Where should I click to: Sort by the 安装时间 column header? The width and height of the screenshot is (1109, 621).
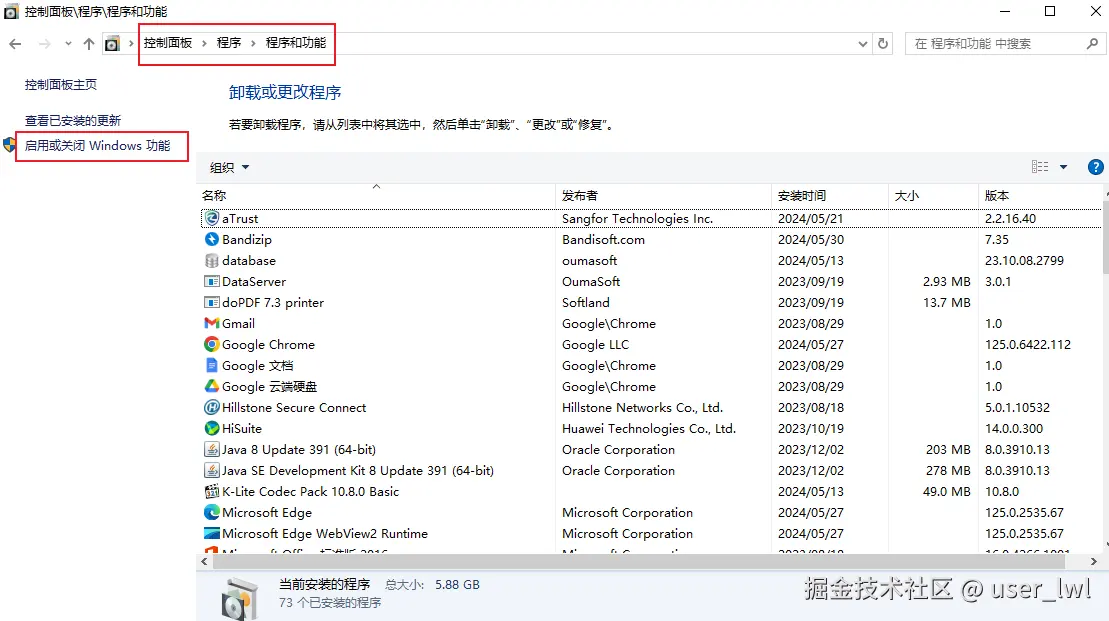830,196
